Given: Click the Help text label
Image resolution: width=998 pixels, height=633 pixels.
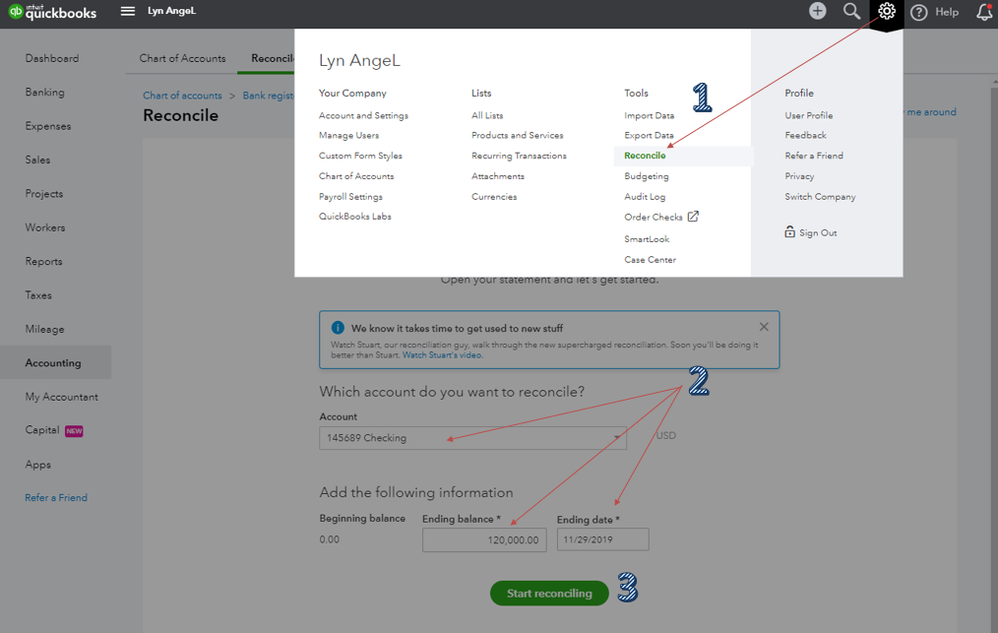Looking at the screenshot, I should click(x=946, y=12).
